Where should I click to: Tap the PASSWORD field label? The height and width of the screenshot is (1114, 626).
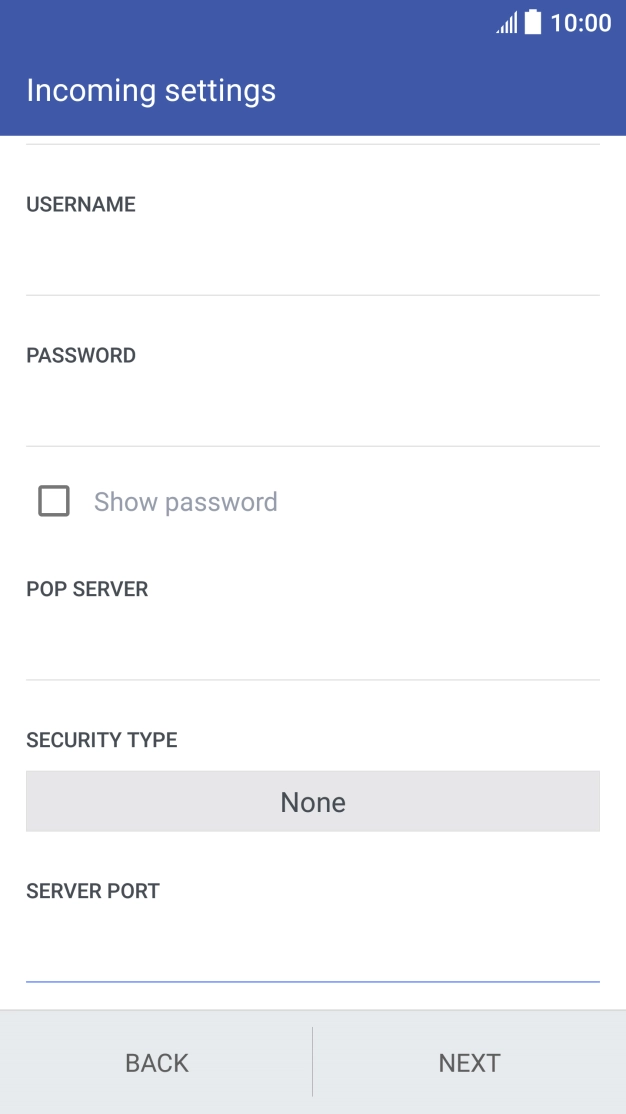81,356
